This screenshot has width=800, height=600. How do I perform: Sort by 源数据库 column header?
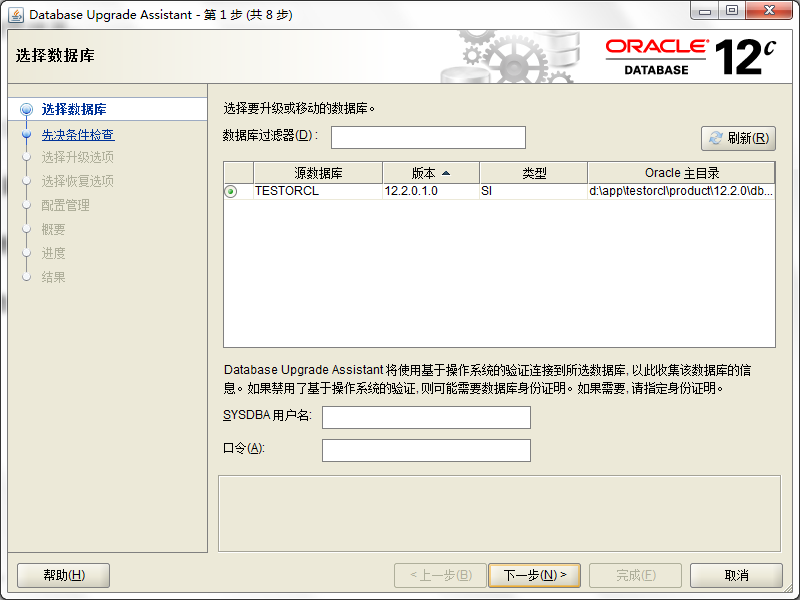click(318, 173)
